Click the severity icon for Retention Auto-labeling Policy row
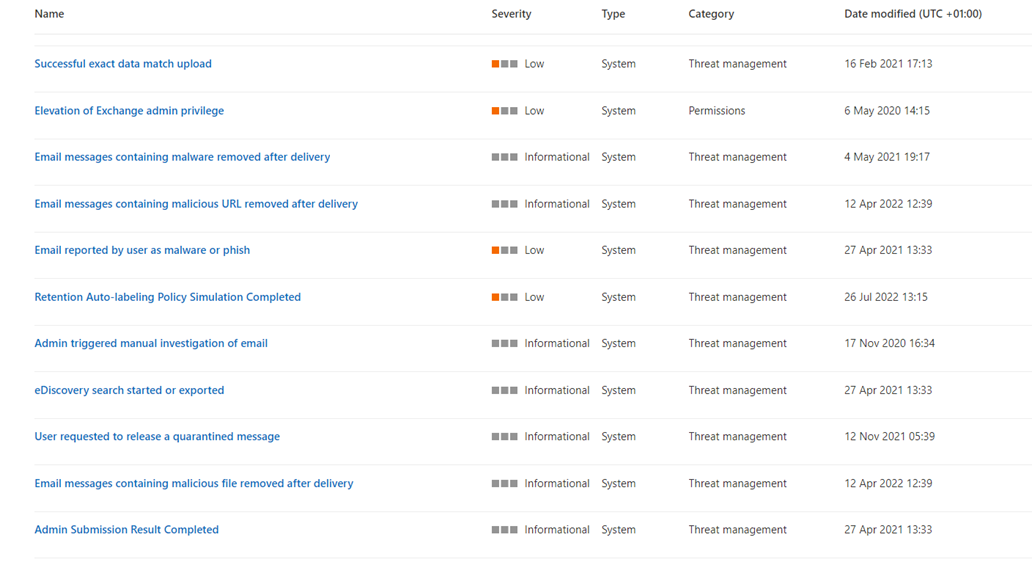The image size is (1032, 562). (x=504, y=297)
